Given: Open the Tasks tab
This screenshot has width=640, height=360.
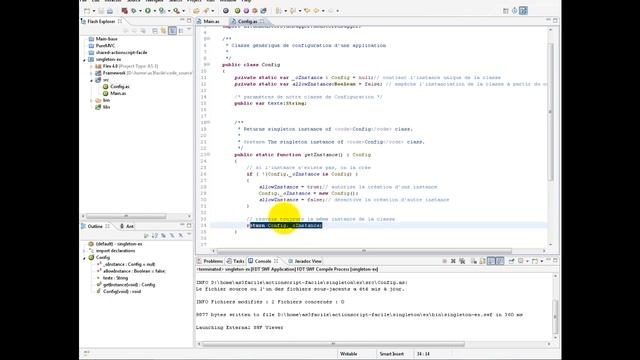Looking at the screenshot, I should (x=236, y=261).
